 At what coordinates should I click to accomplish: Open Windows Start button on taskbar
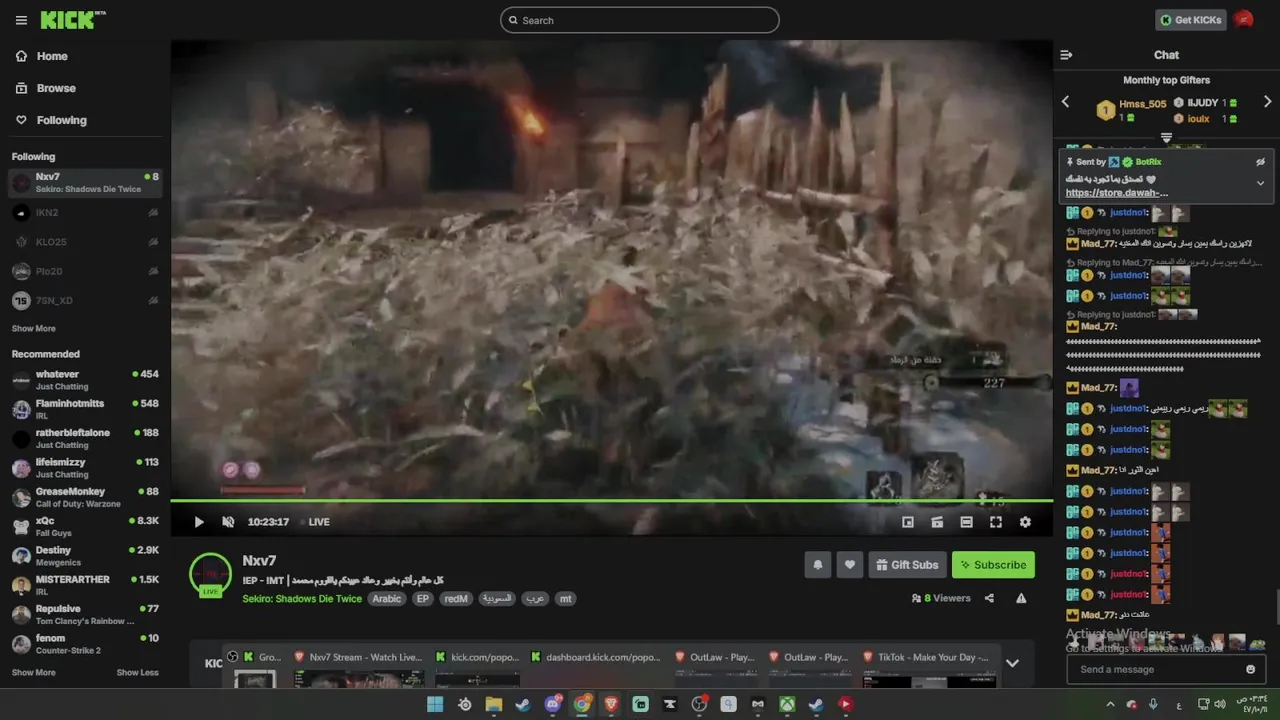pyautogui.click(x=435, y=704)
